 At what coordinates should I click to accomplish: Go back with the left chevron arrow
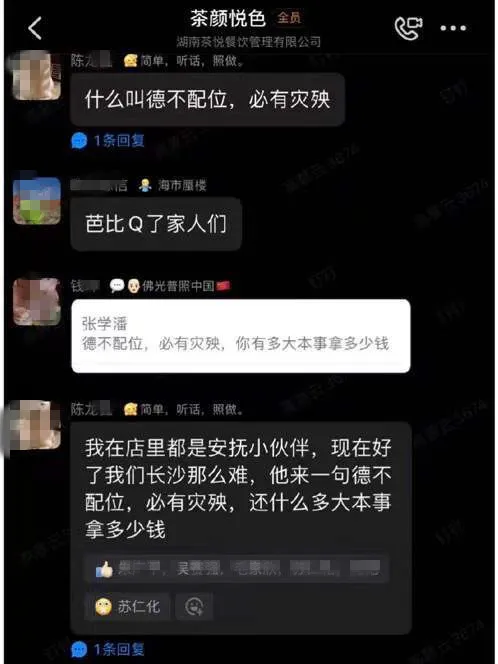tap(36, 28)
